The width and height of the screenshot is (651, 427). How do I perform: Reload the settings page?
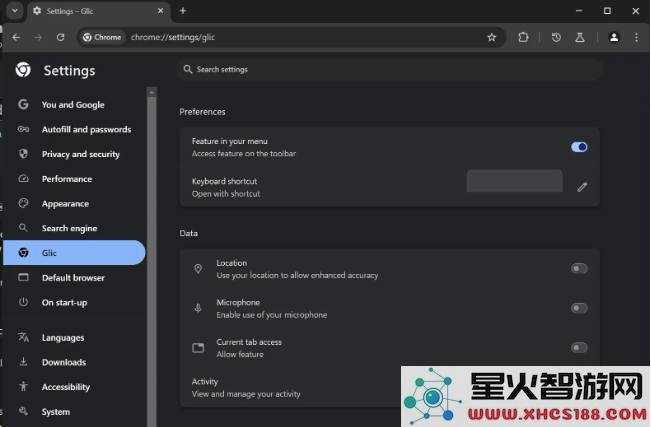tap(61, 37)
